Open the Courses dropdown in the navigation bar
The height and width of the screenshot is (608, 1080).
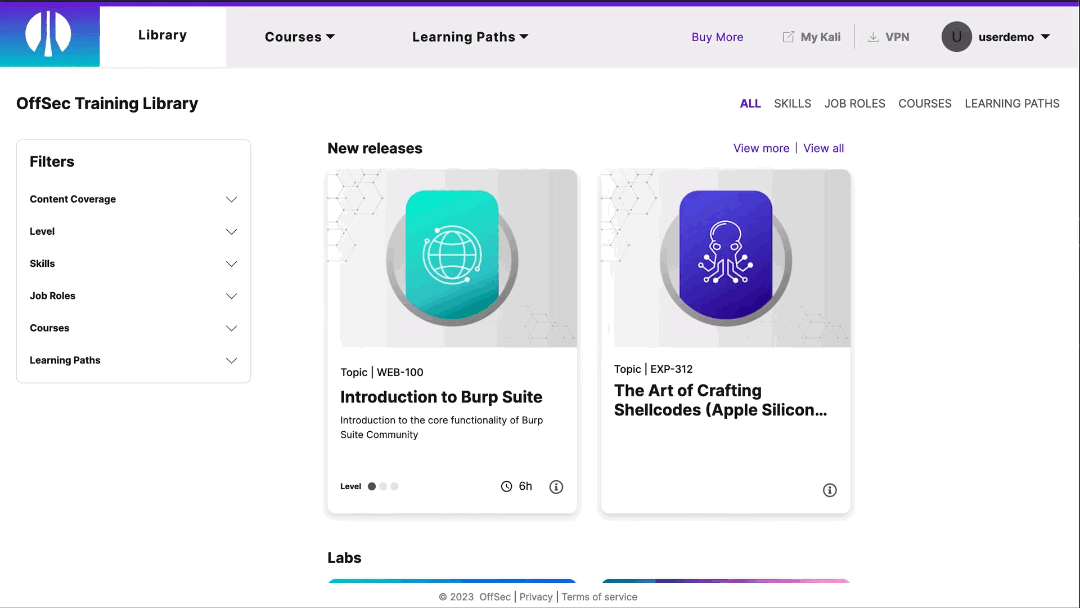(x=299, y=36)
